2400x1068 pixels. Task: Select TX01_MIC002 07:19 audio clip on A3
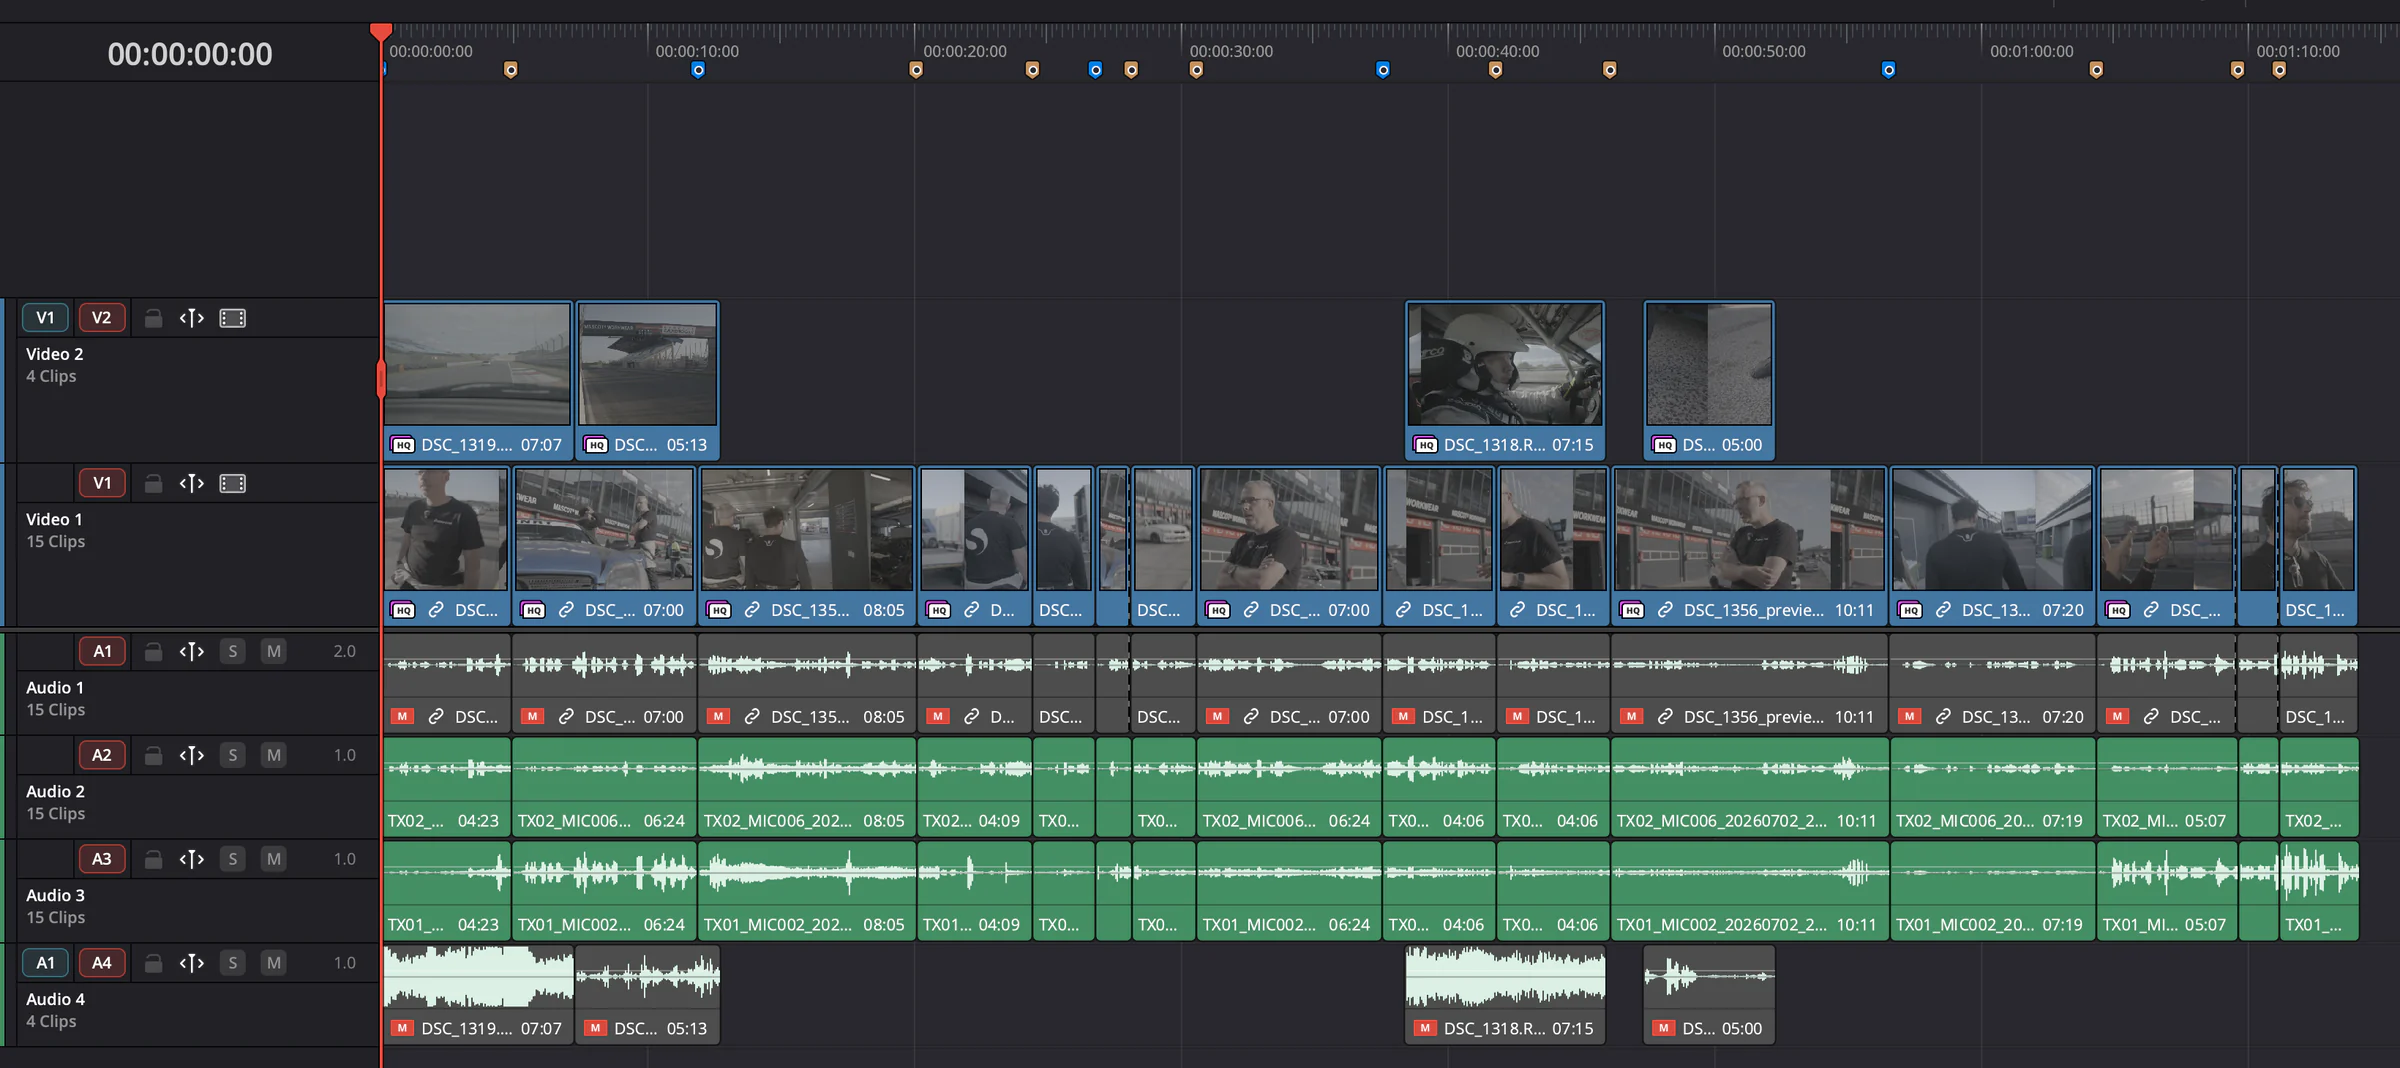click(x=1993, y=891)
